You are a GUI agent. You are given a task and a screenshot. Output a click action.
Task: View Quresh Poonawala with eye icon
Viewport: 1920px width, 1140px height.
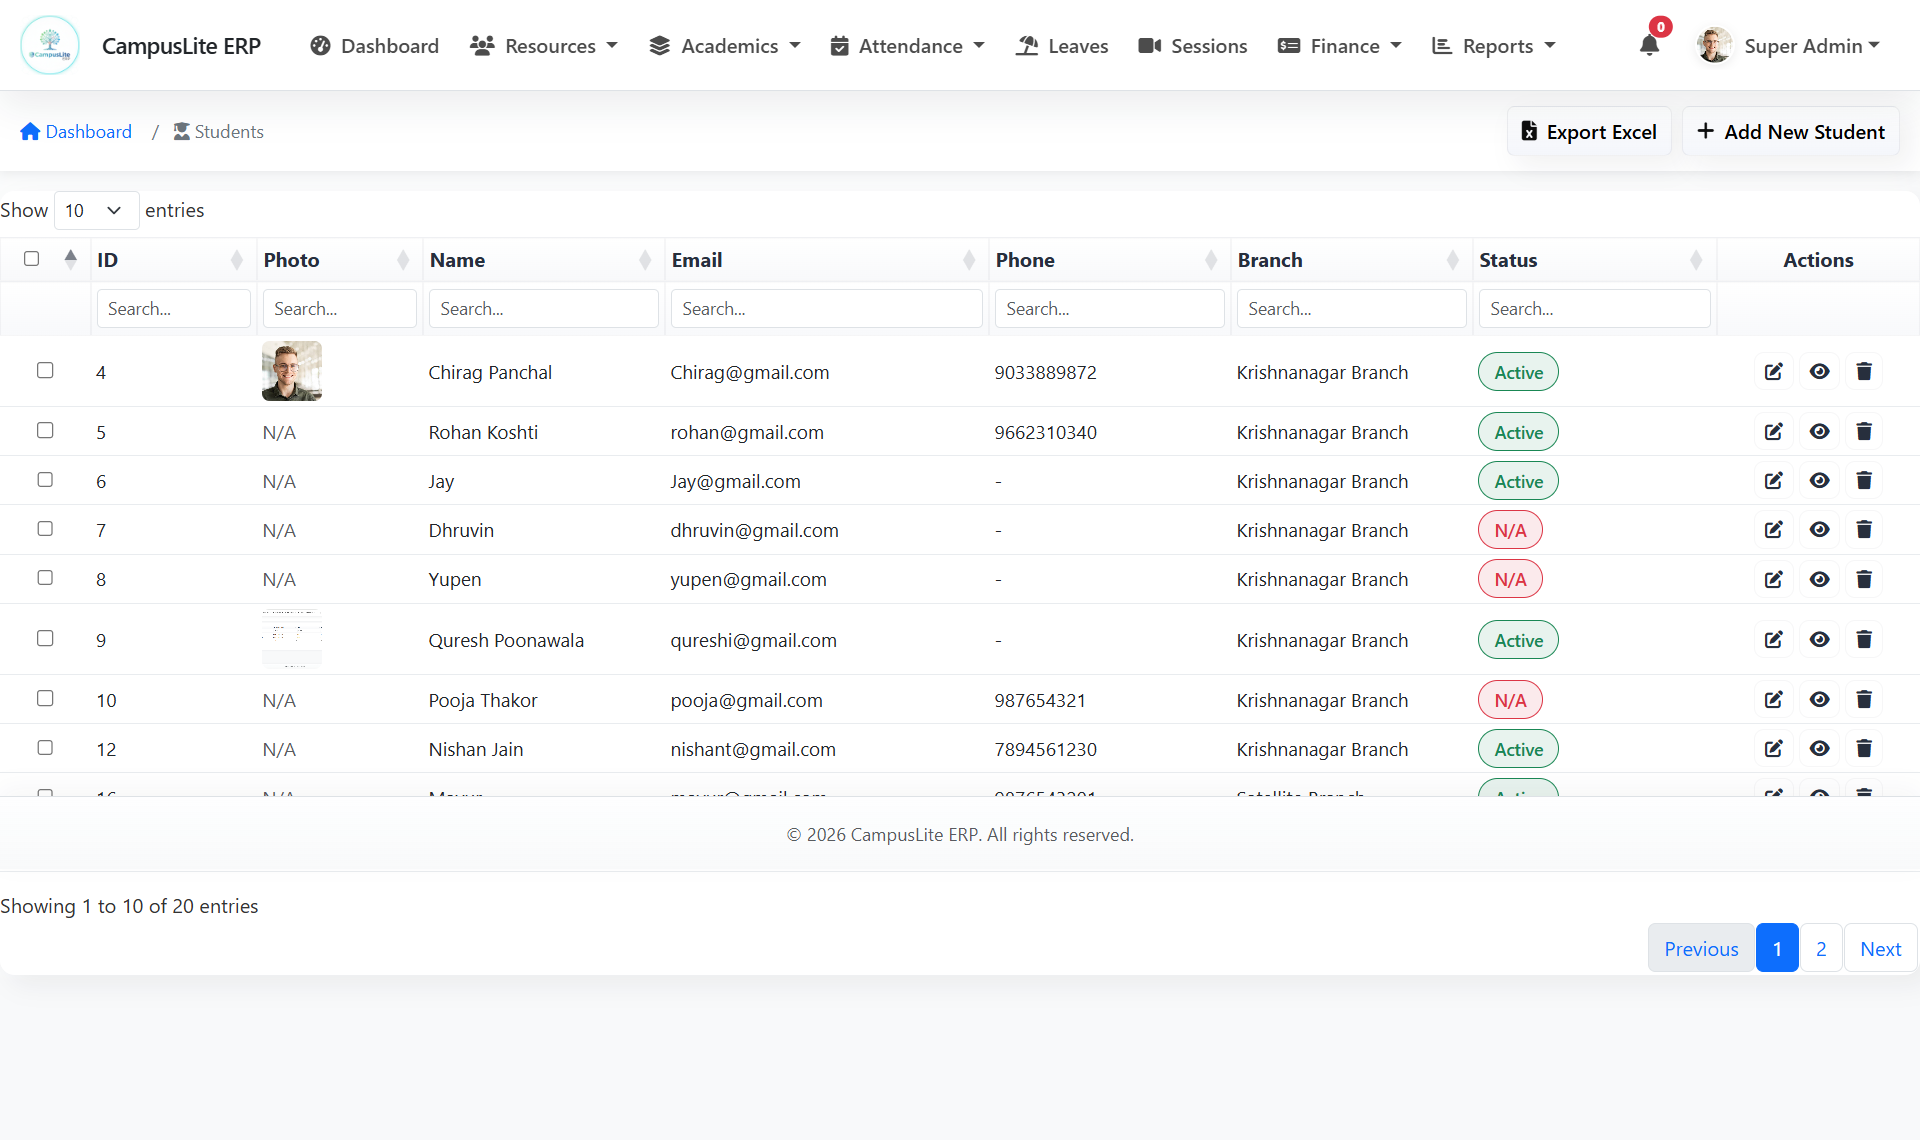tap(1819, 640)
